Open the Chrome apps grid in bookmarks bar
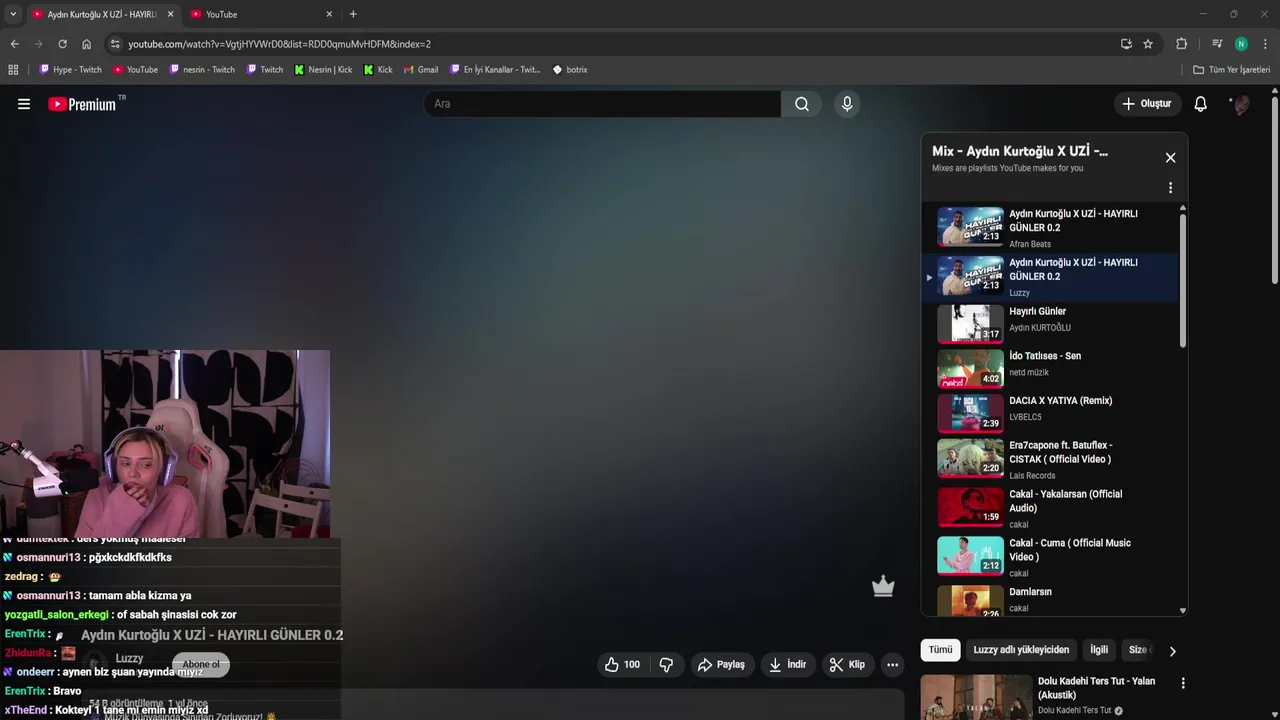Screen dimensions: 1280x720 13,70
